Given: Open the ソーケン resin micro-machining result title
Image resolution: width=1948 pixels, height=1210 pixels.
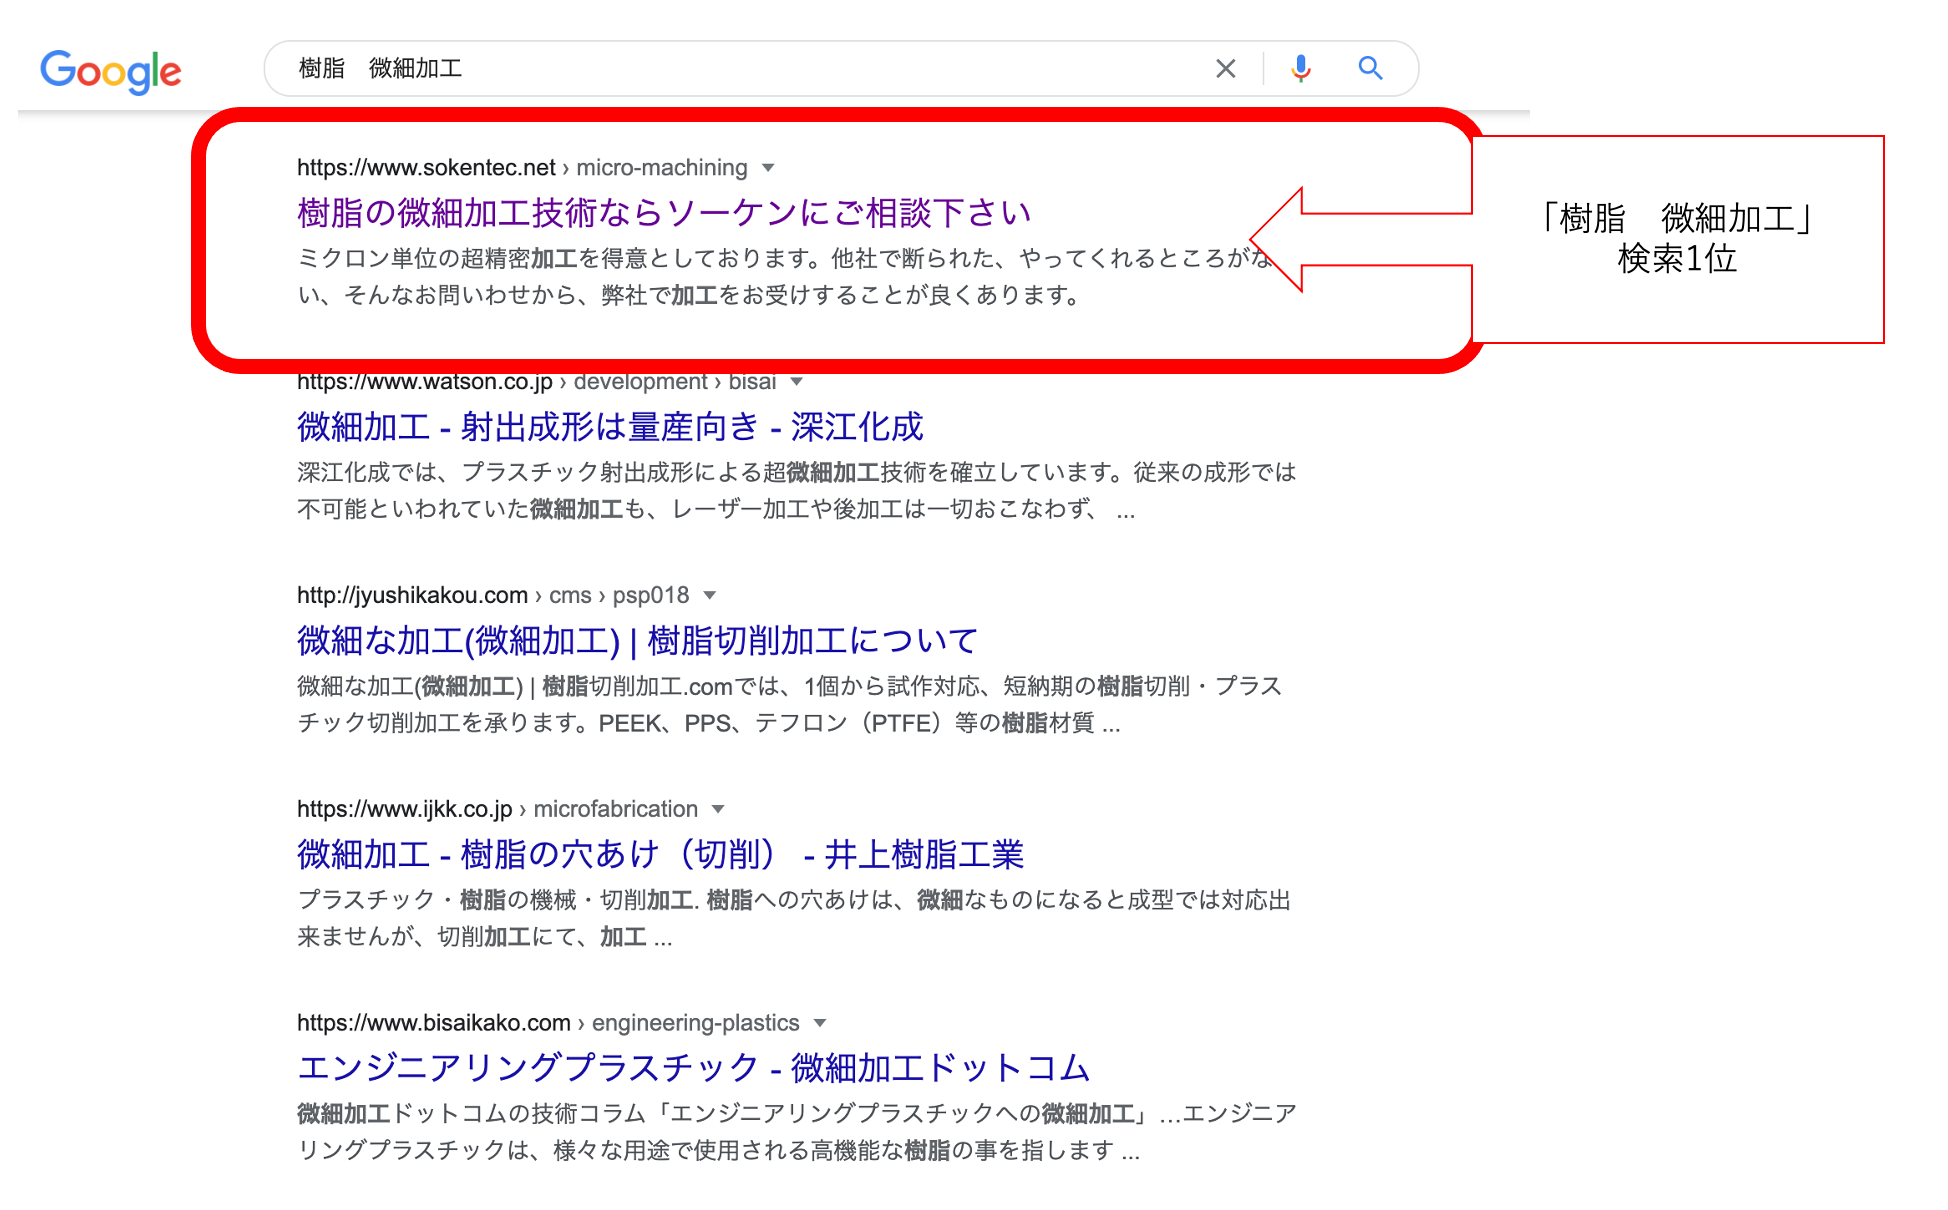Looking at the screenshot, I should [x=663, y=213].
